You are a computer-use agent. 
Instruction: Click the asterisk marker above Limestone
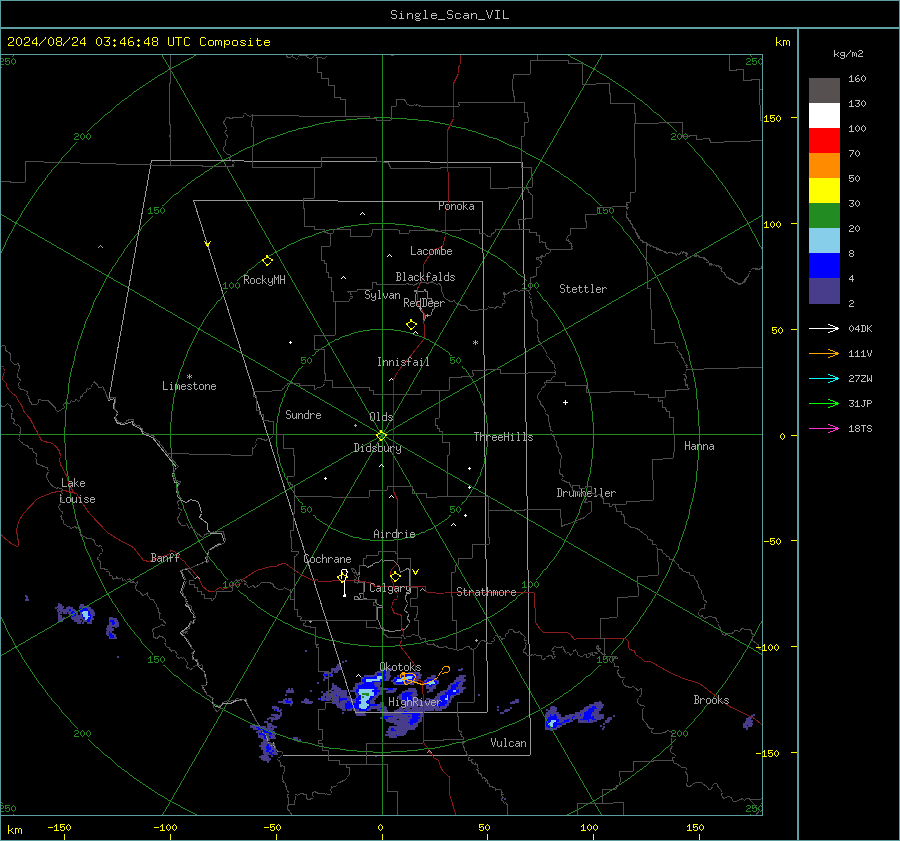coord(189,377)
